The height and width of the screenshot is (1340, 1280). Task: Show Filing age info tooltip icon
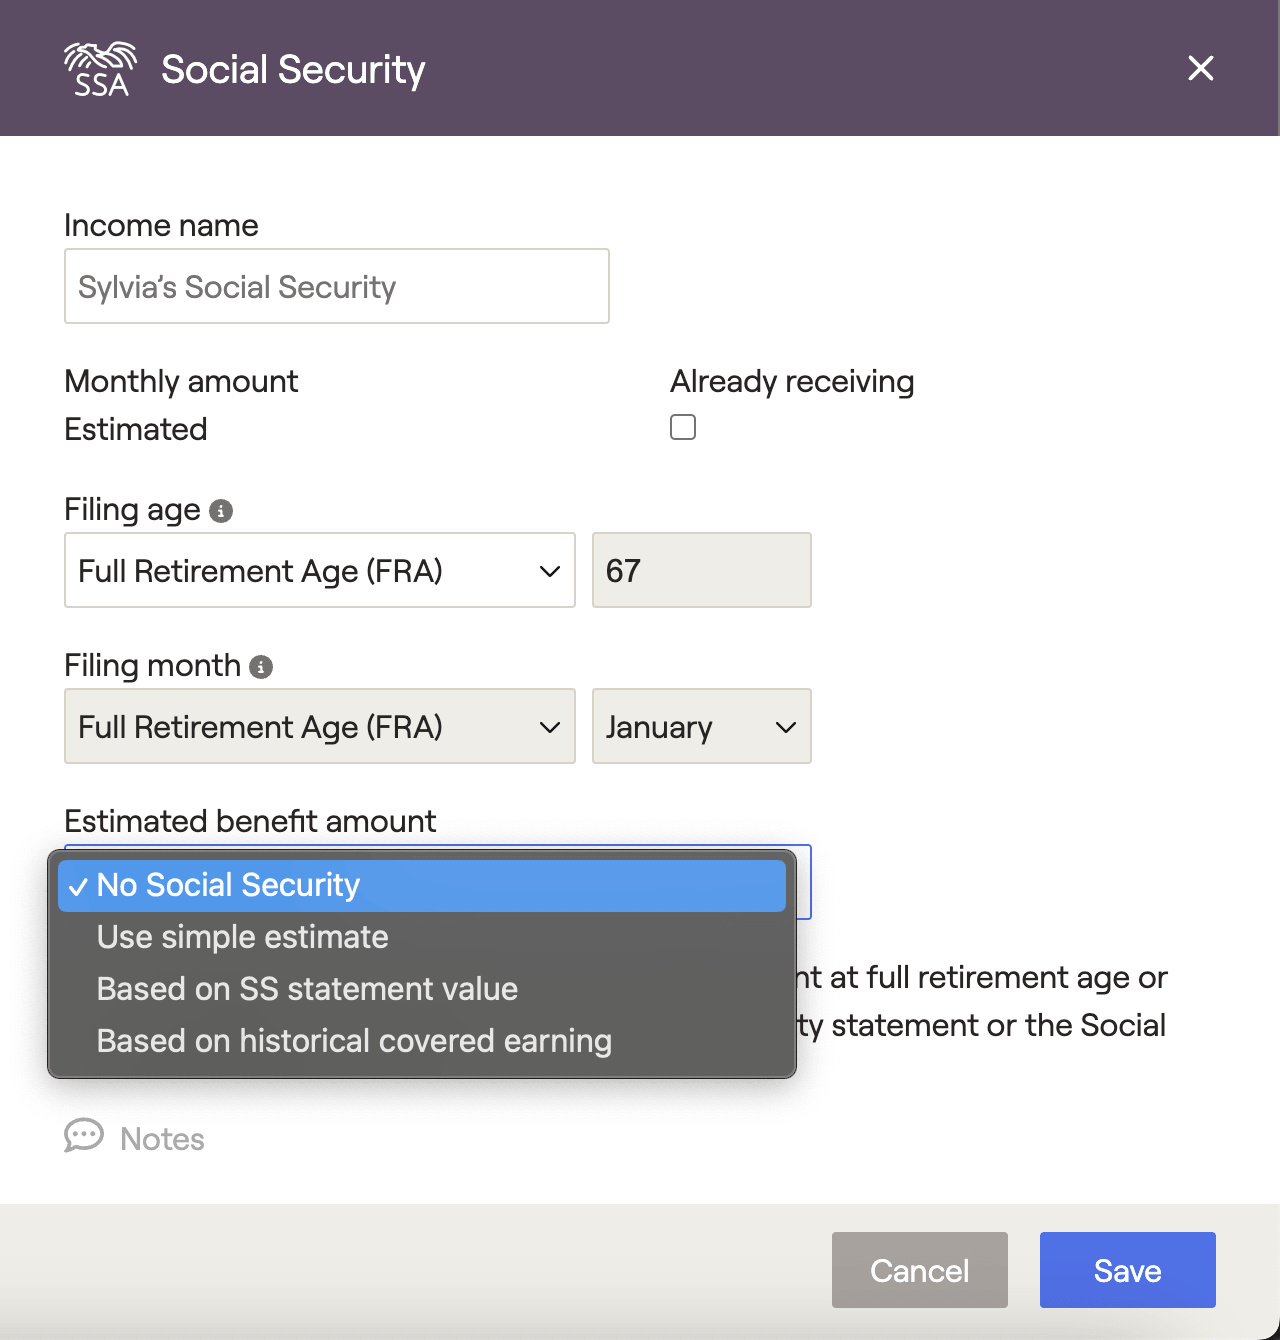[221, 511]
